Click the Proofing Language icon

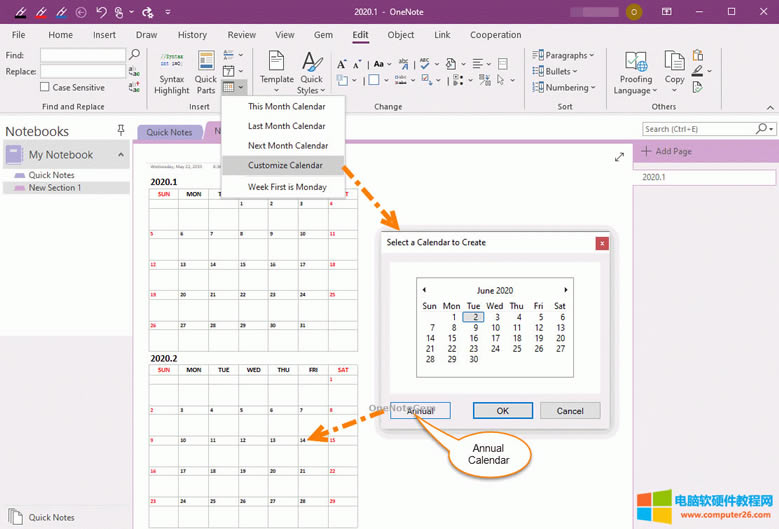pyautogui.click(x=635, y=62)
